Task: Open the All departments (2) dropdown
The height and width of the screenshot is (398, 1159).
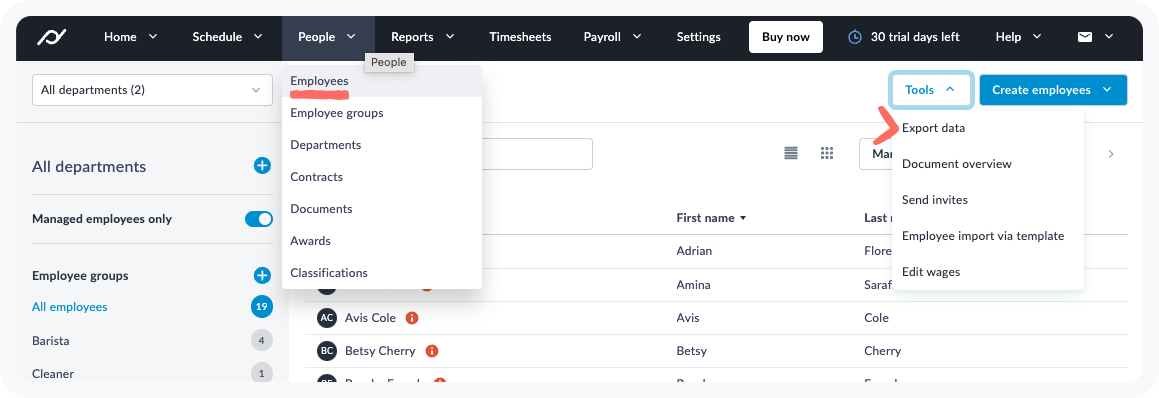Action: [x=152, y=90]
